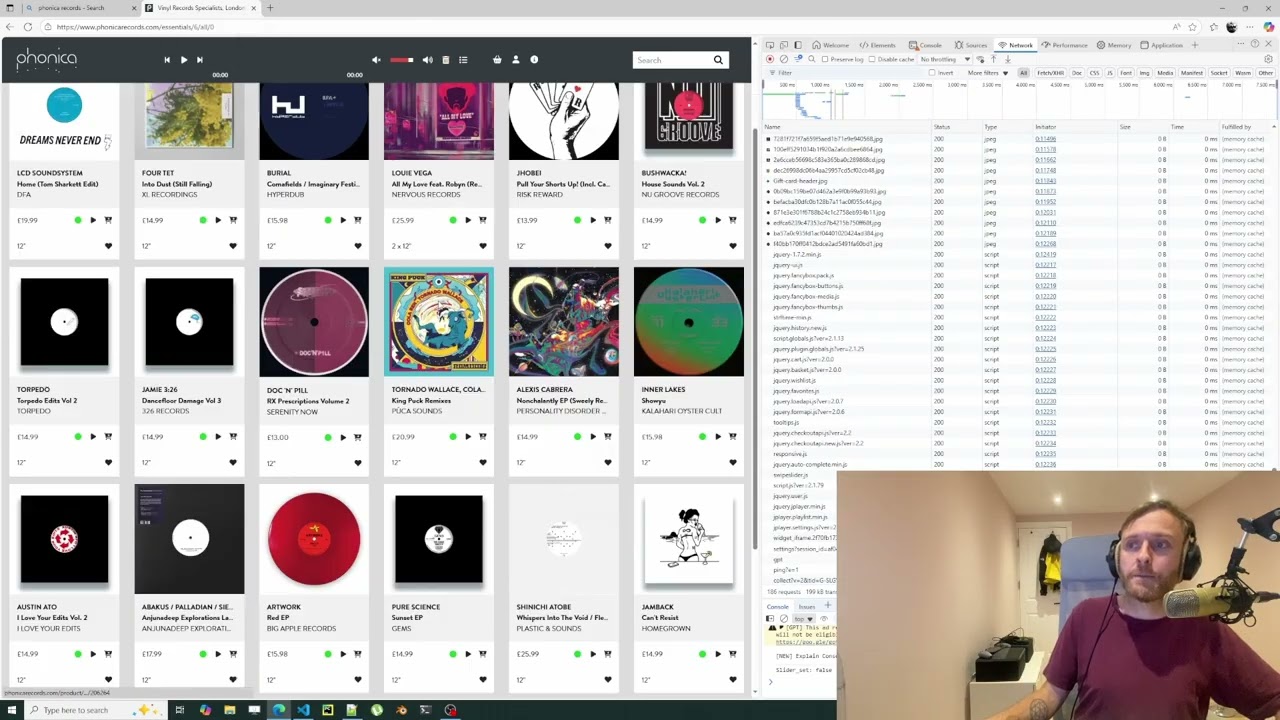Open Visual Studio Code from taskbar
Image resolution: width=1280 pixels, height=720 pixels.
coord(303,710)
